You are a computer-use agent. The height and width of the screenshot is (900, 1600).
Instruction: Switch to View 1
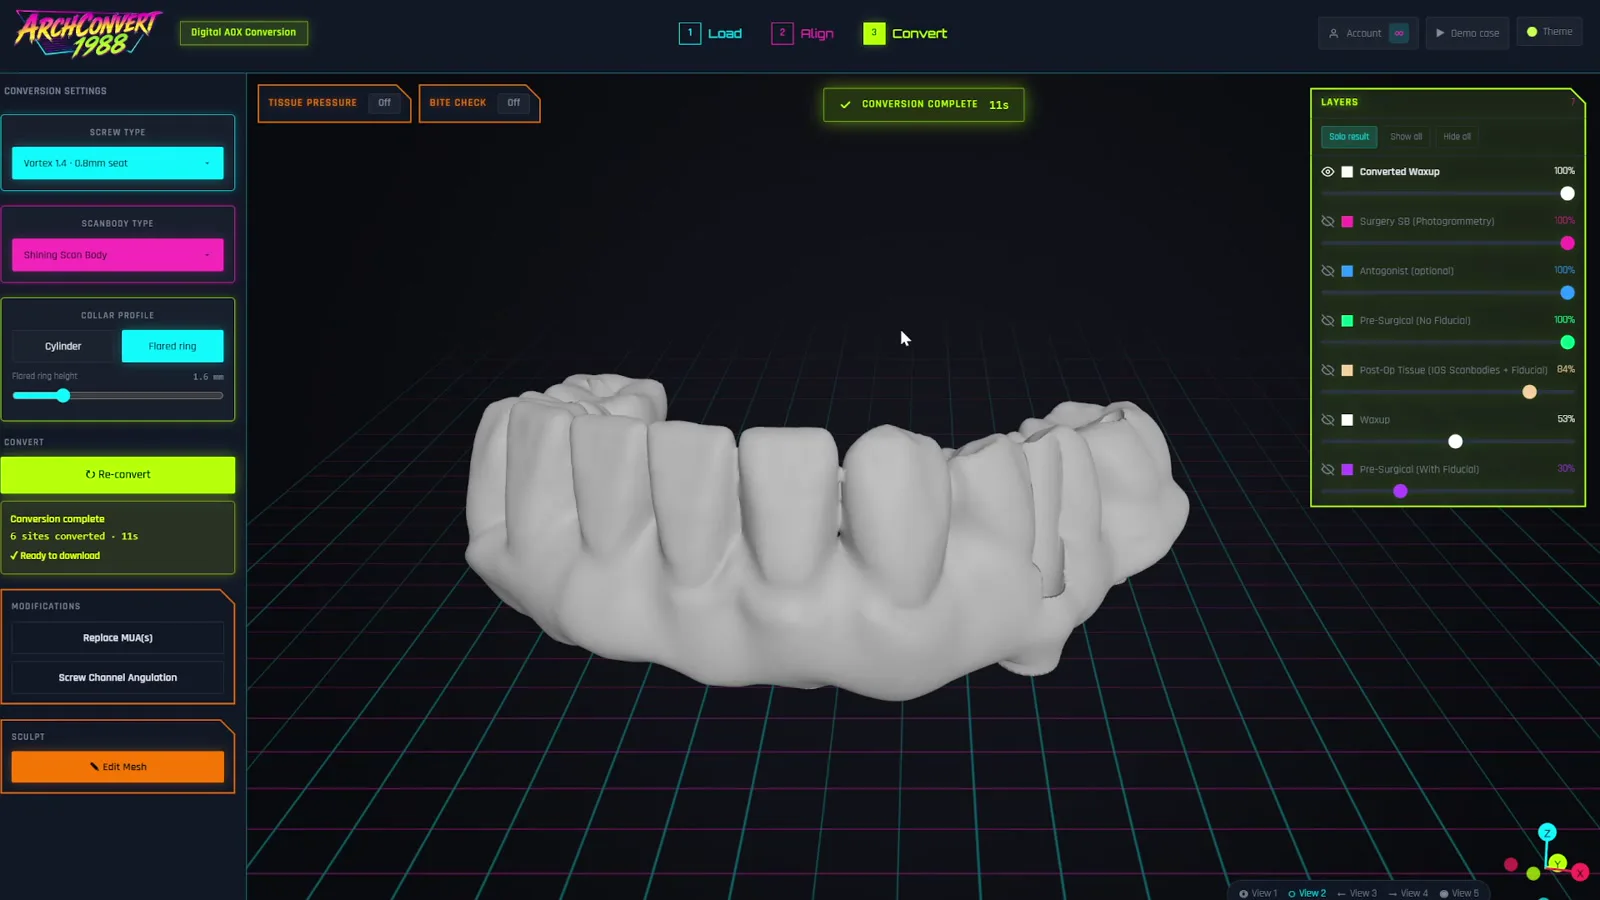(1258, 893)
